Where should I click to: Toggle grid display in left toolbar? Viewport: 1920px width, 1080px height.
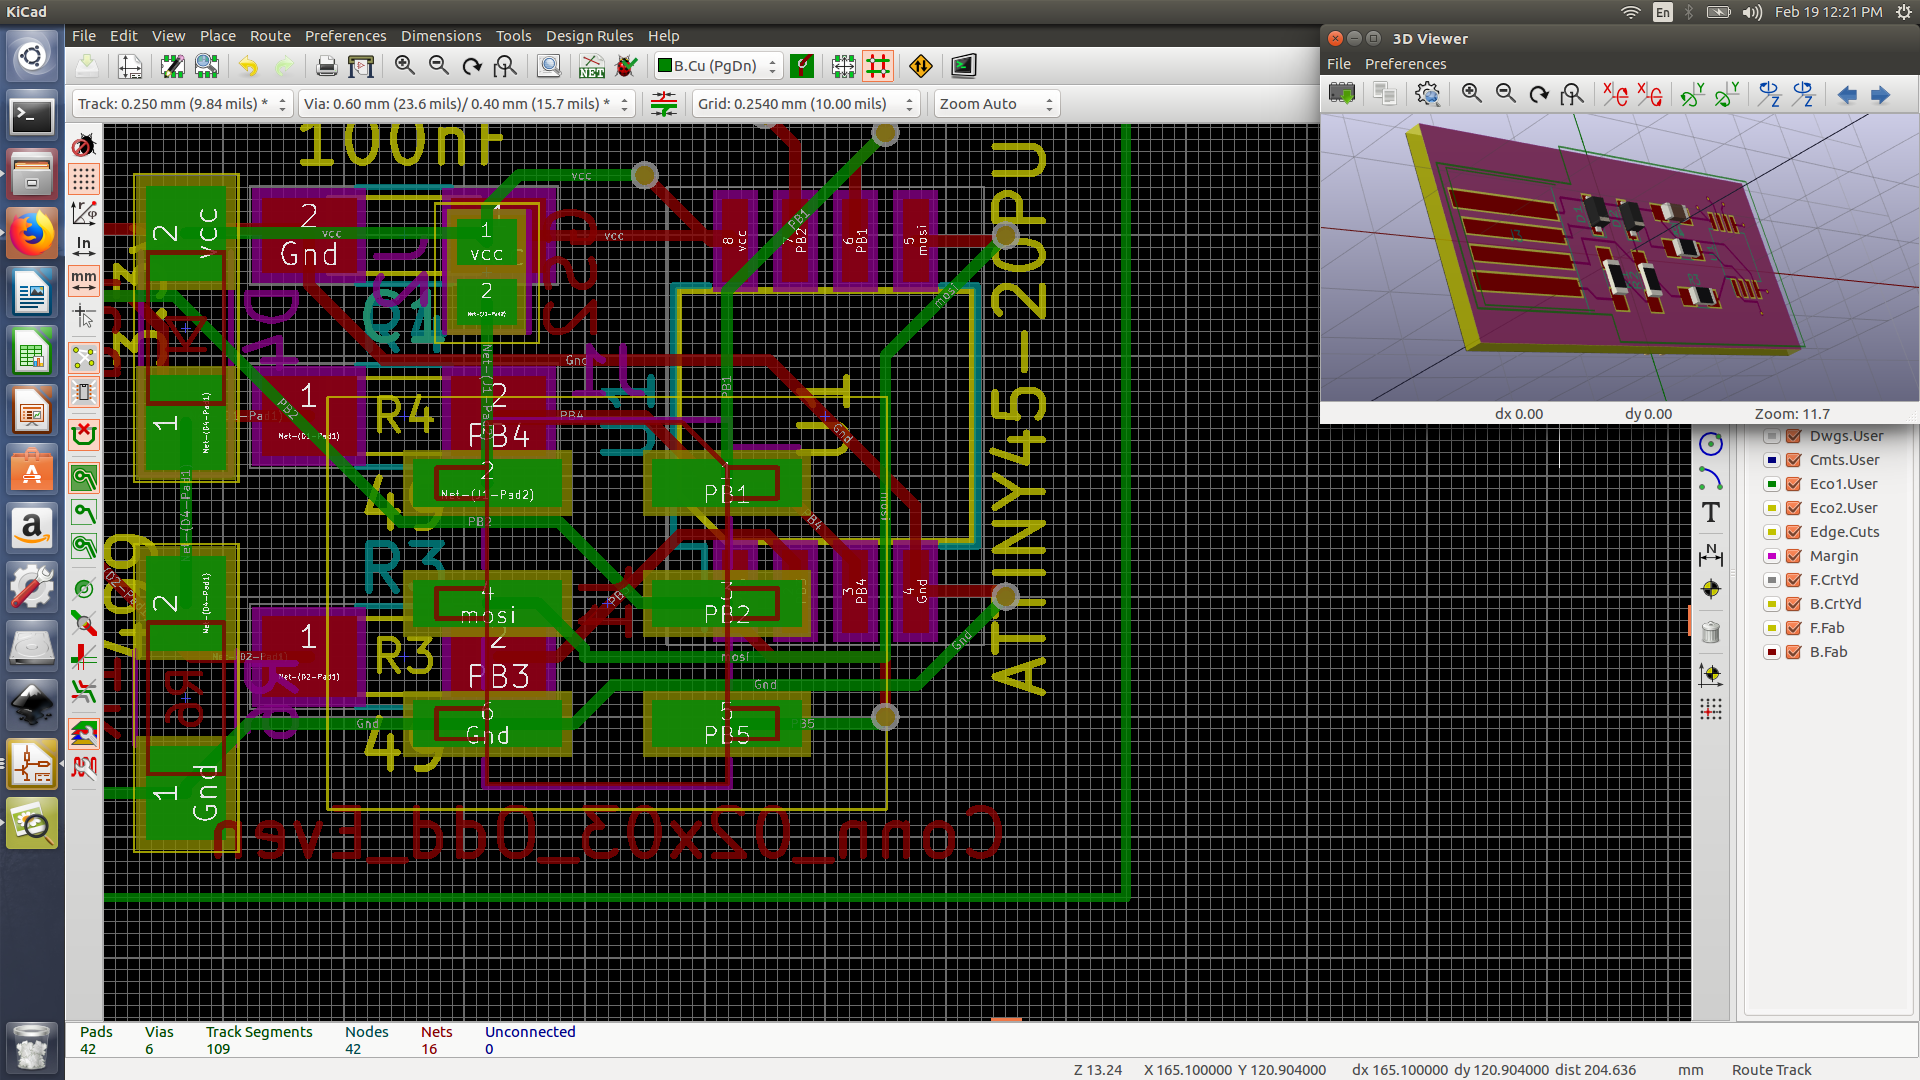point(84,179)
